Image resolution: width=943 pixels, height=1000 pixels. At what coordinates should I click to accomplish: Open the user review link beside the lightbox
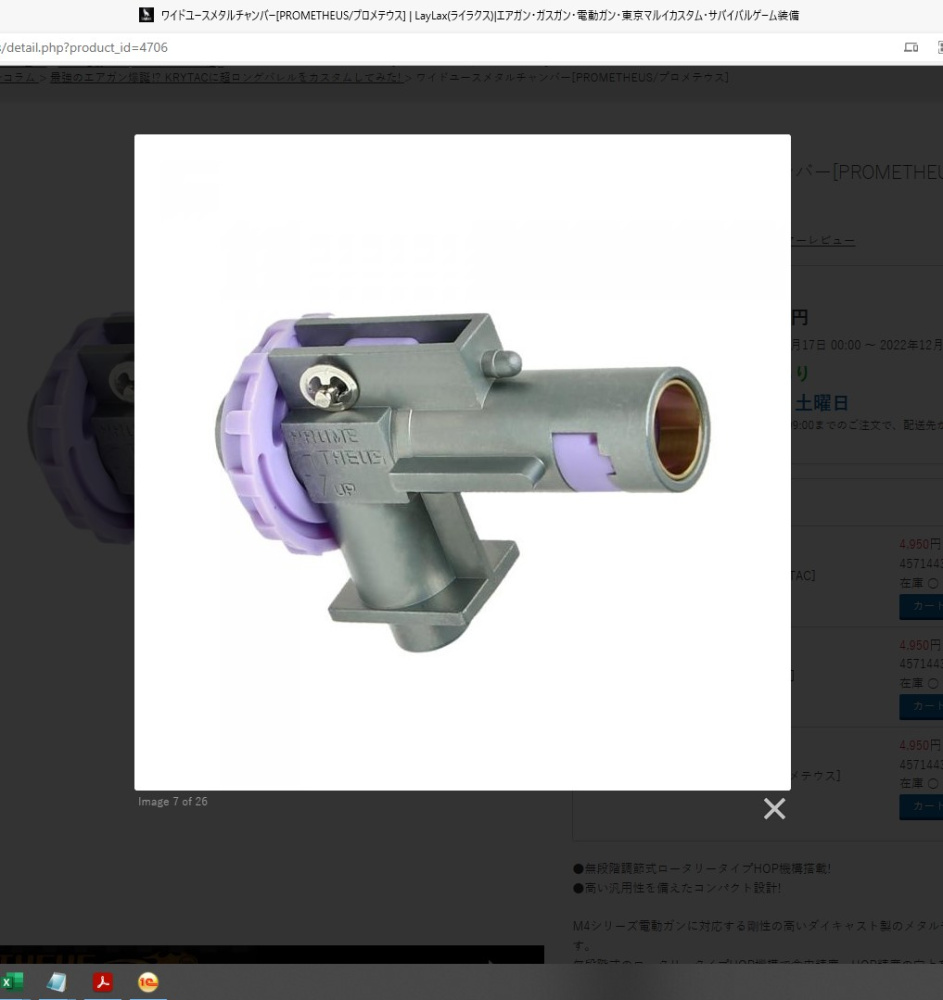[x=822, y=240]
